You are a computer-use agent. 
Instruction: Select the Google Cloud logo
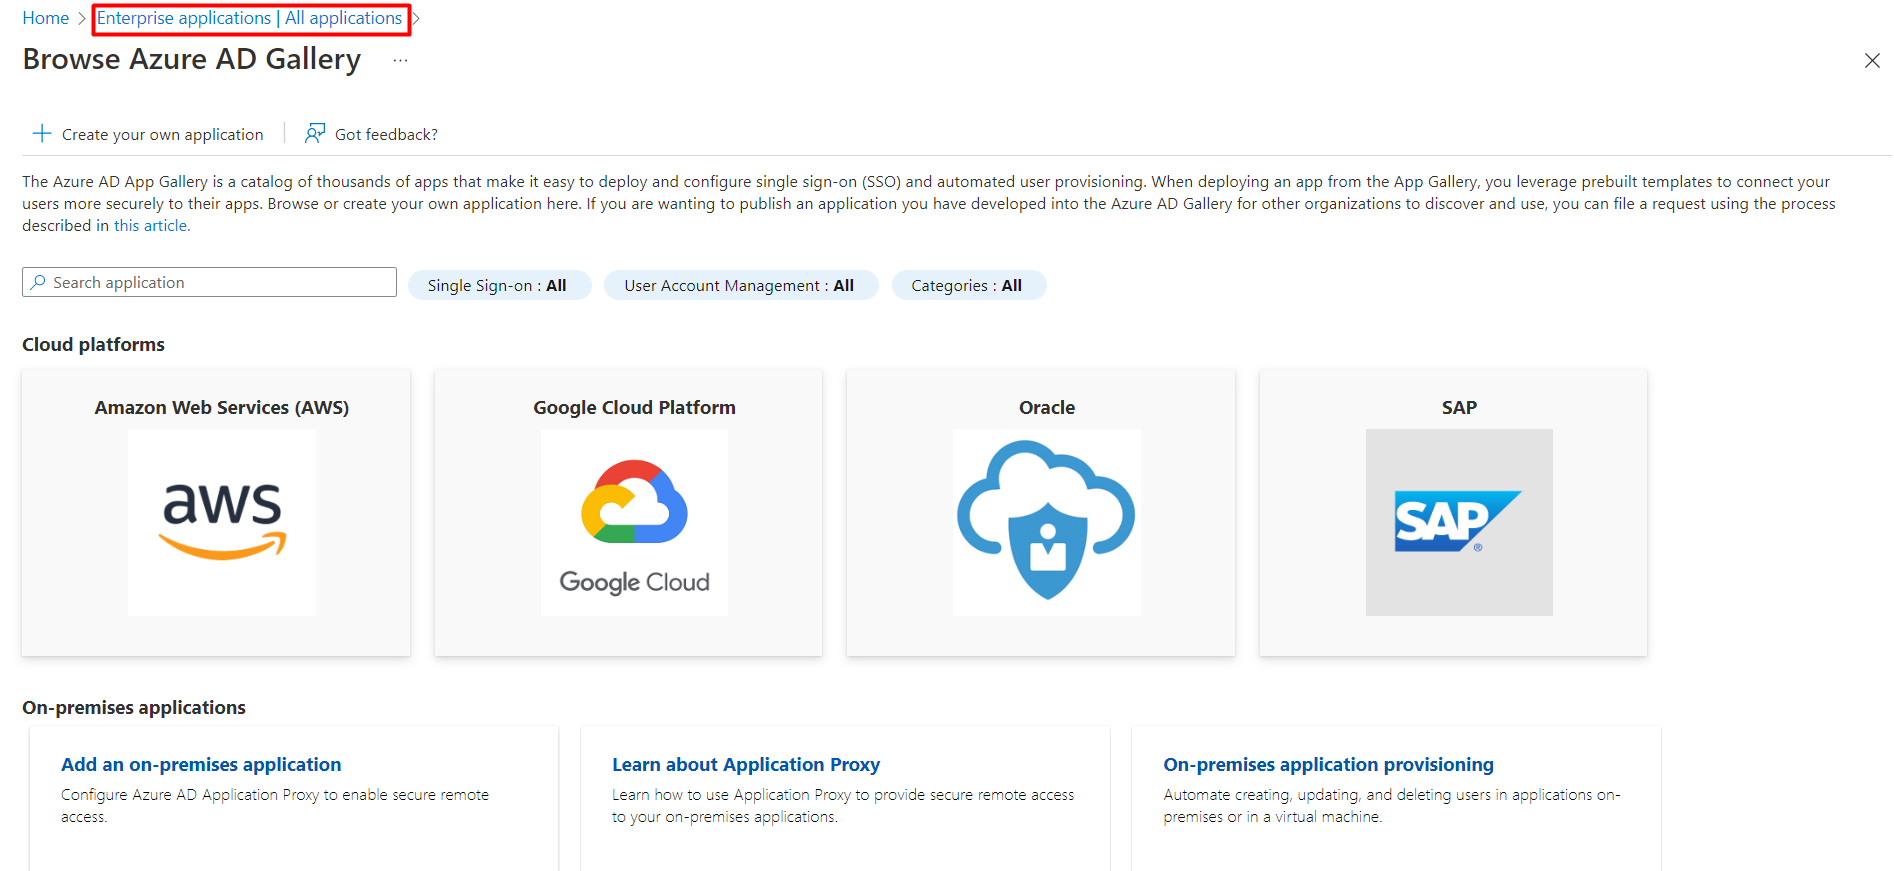pyautogui.click(x=634, y=522)
